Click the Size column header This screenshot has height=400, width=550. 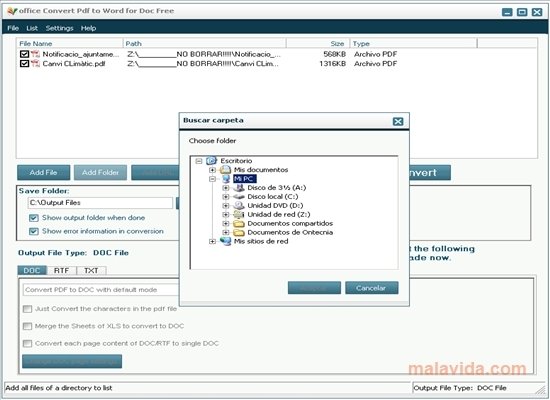318,44
